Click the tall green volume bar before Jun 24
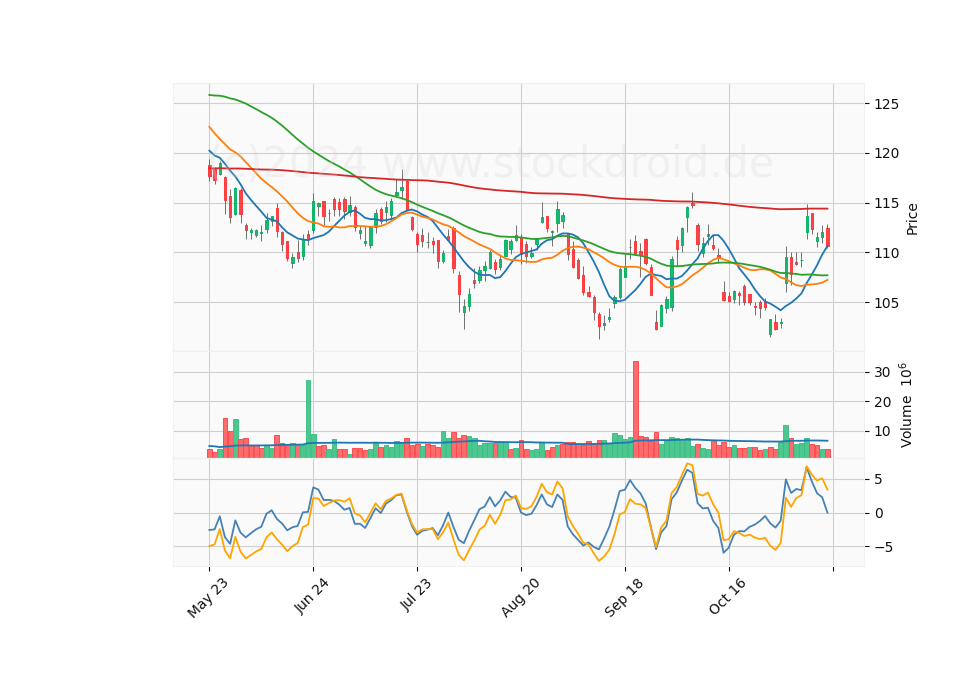The image size is (960, 690). pos(309,419)
